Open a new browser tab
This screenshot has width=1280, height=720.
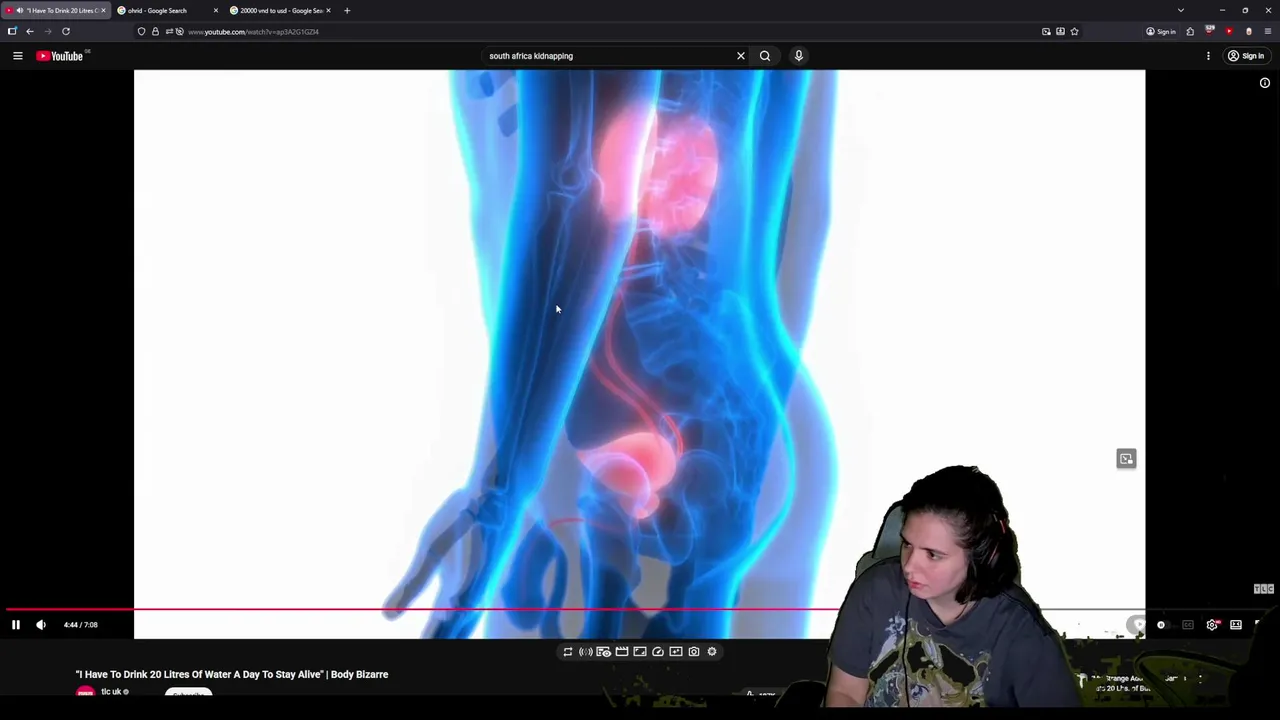[x=347, y=11]
